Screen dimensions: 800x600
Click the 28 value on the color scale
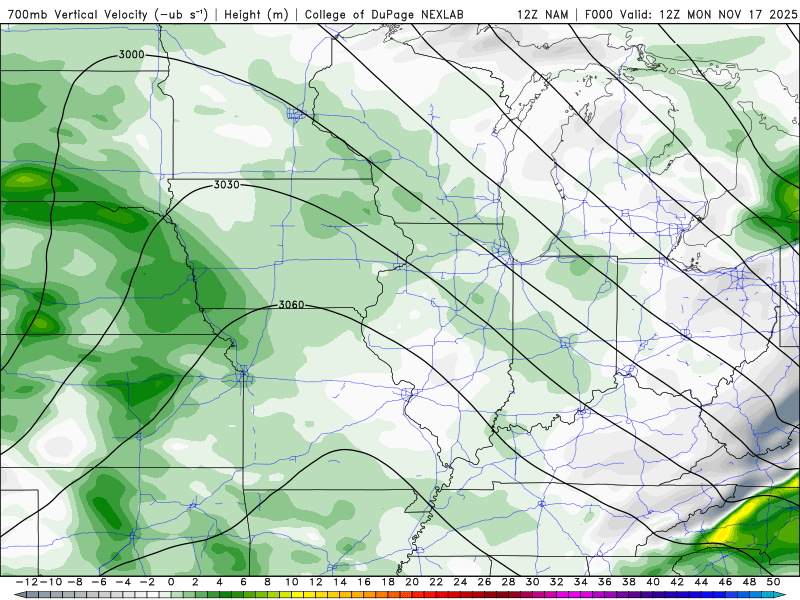[x=508, y=582]
